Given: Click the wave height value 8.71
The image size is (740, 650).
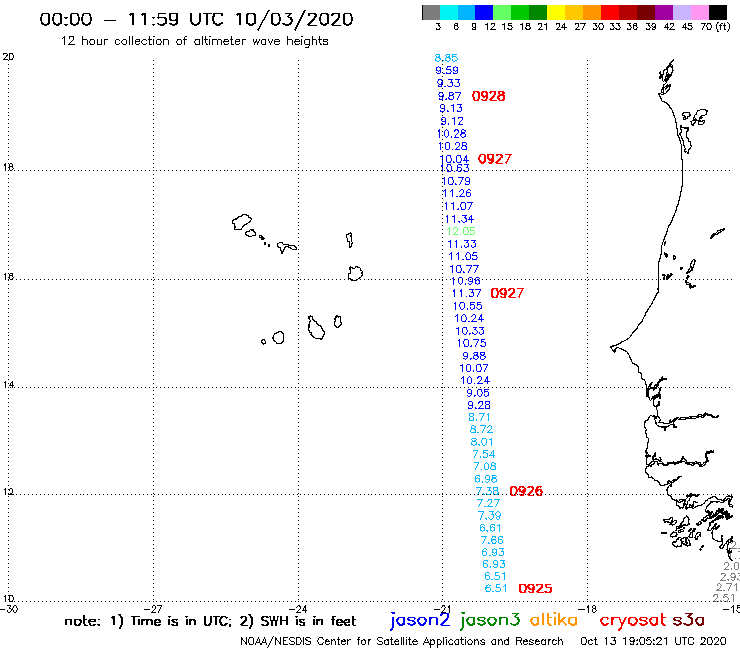Looking at the screenshot, I should pos(479,417).
